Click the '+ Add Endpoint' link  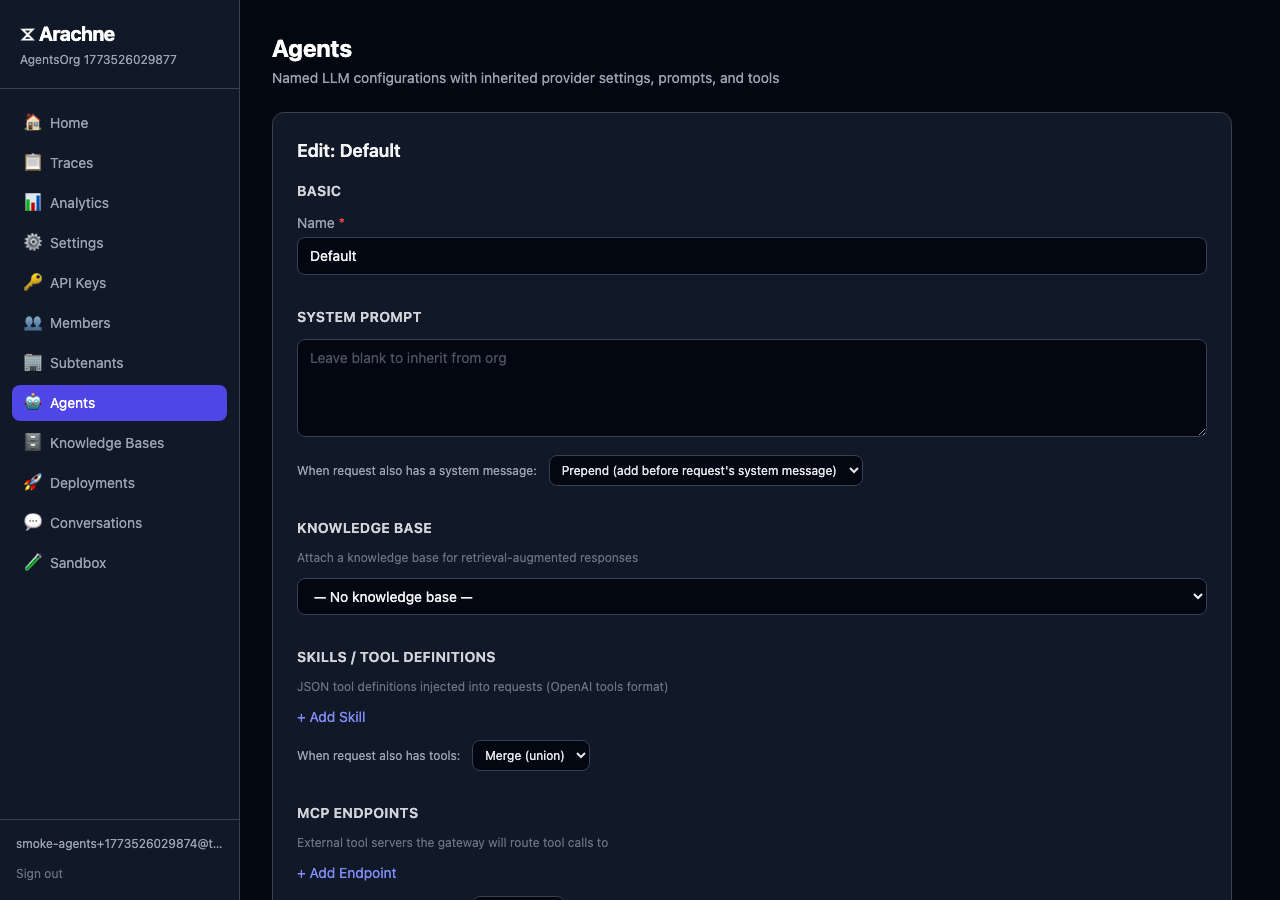(x=346, y=873)
